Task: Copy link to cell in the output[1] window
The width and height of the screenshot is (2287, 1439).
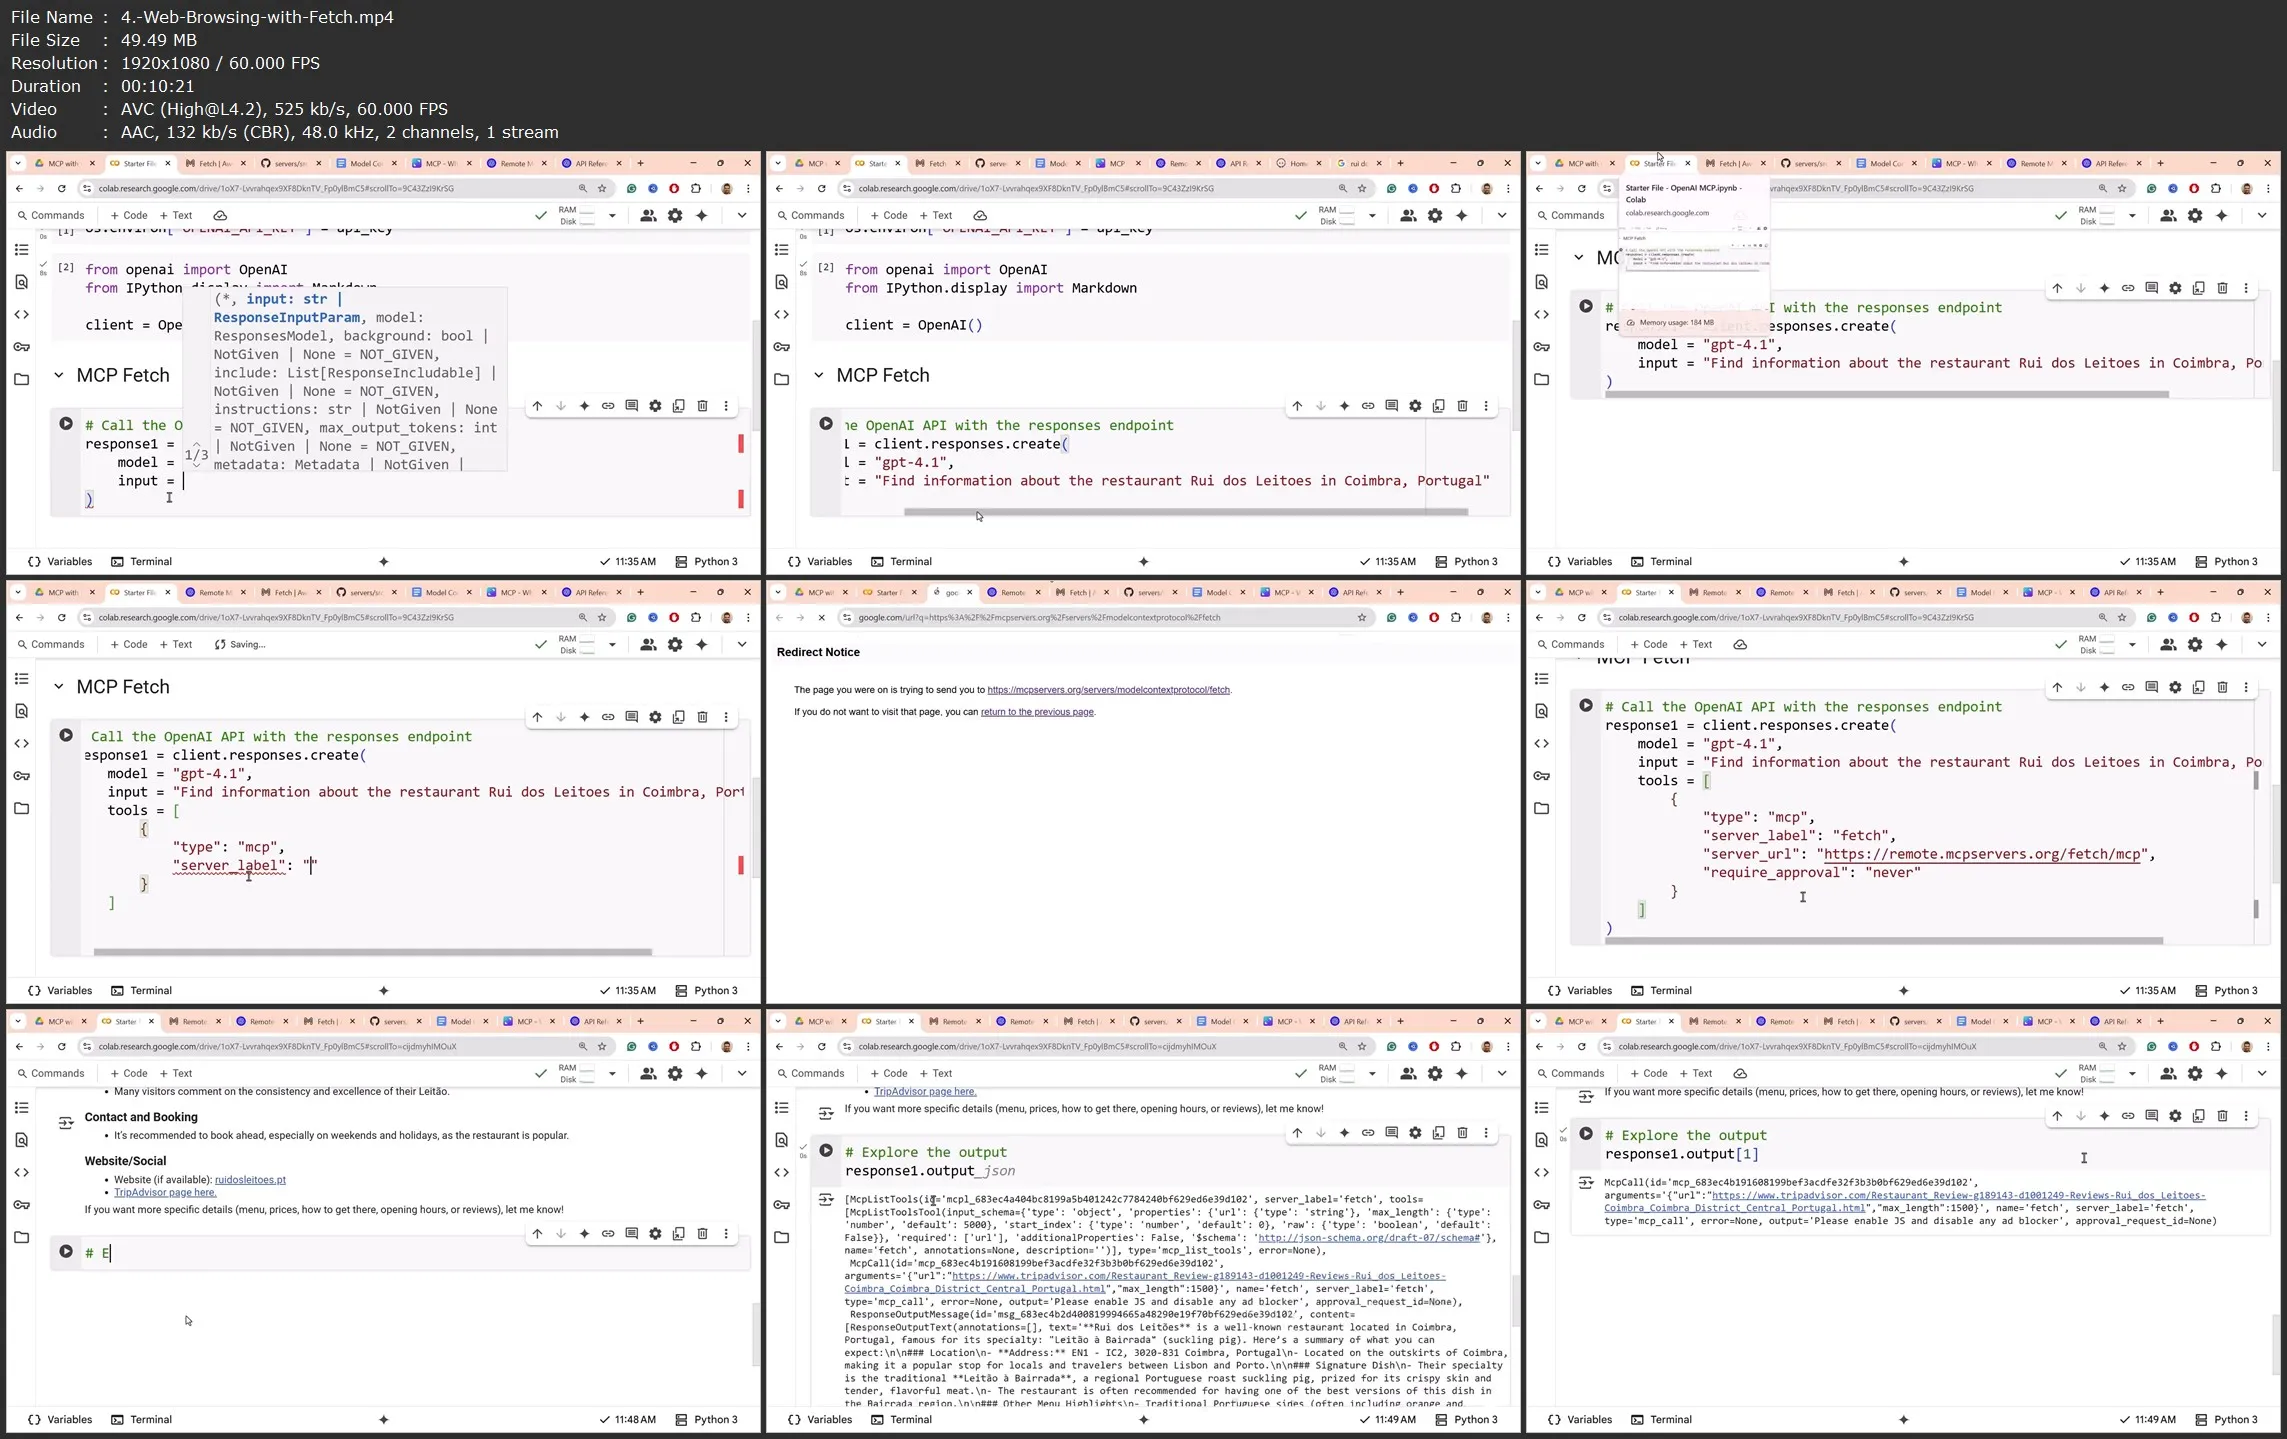Action: [x=2128, y=1116]
